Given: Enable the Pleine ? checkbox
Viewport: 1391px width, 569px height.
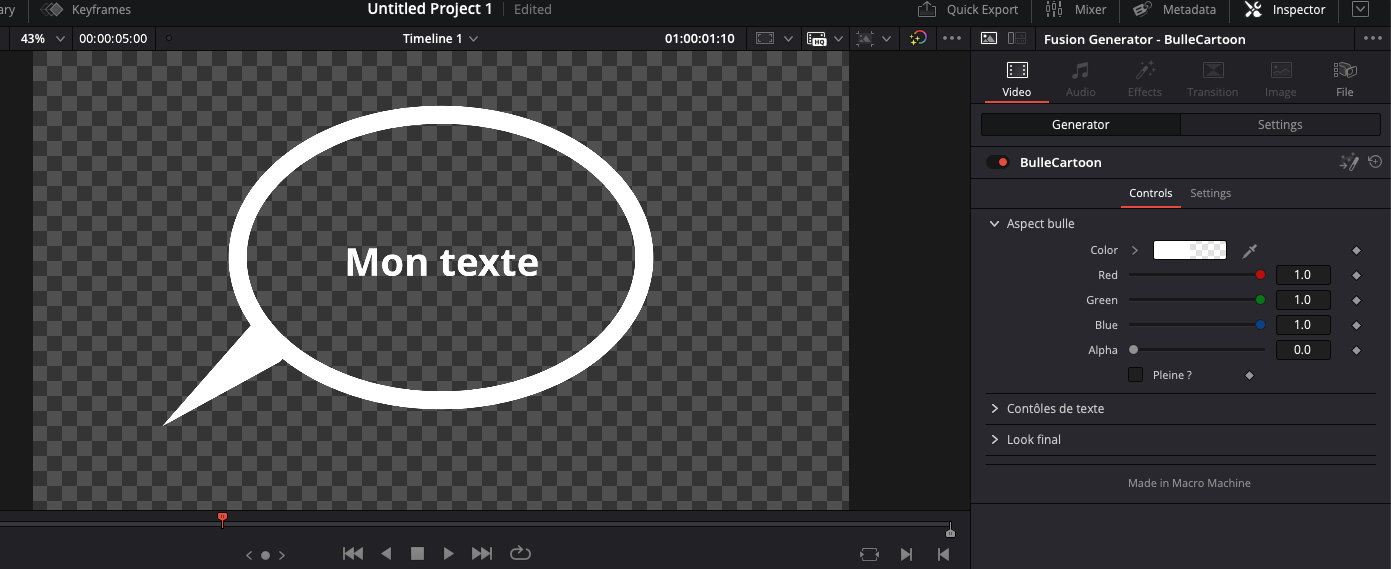Looking at the screenshot, I should (x=1135, y=375).
